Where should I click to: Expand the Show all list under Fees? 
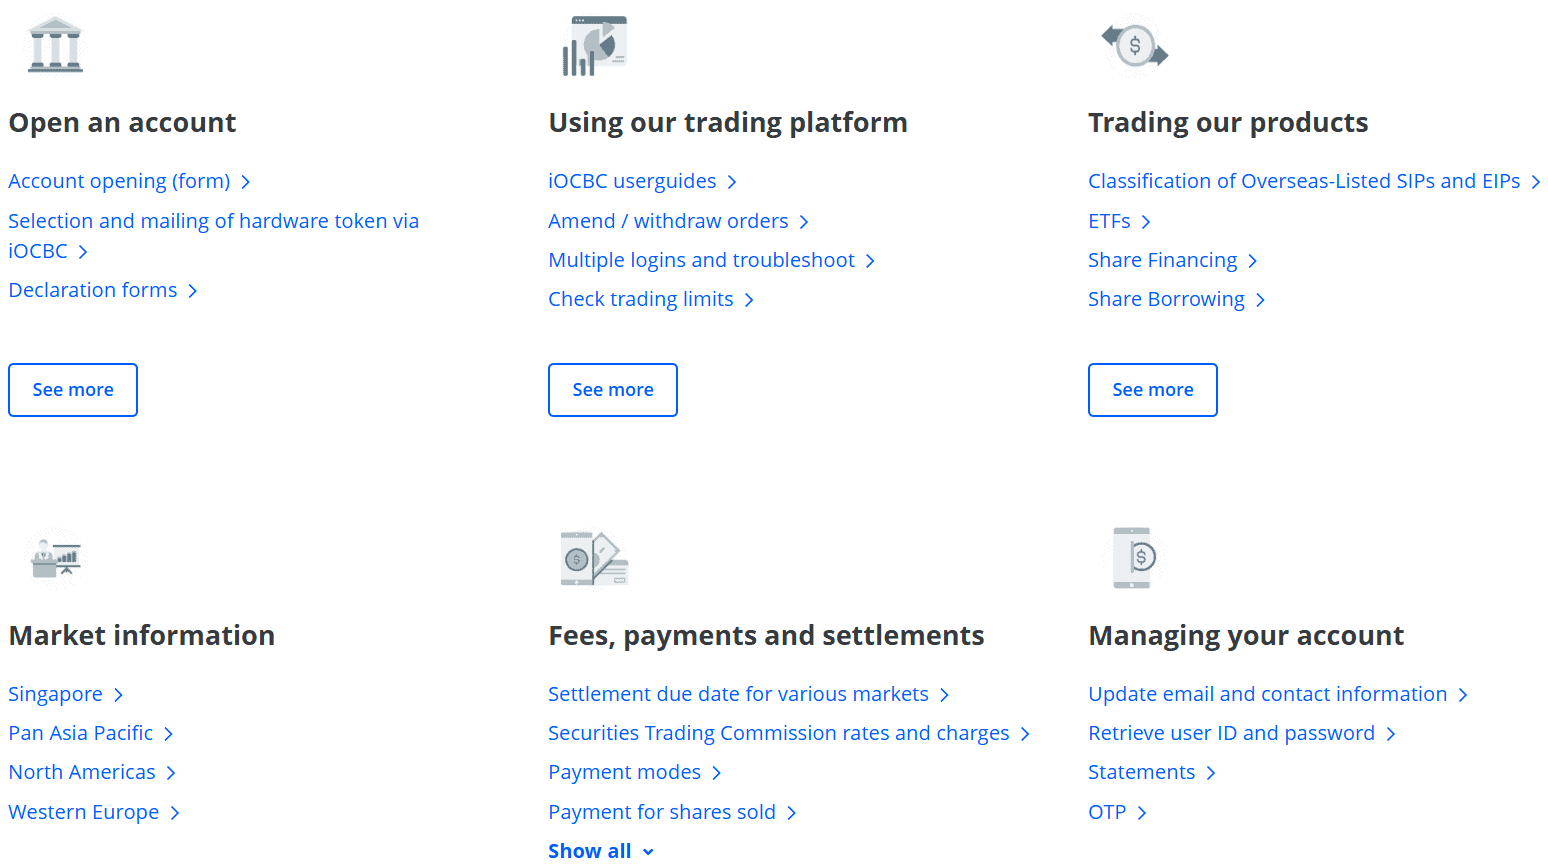600,851
